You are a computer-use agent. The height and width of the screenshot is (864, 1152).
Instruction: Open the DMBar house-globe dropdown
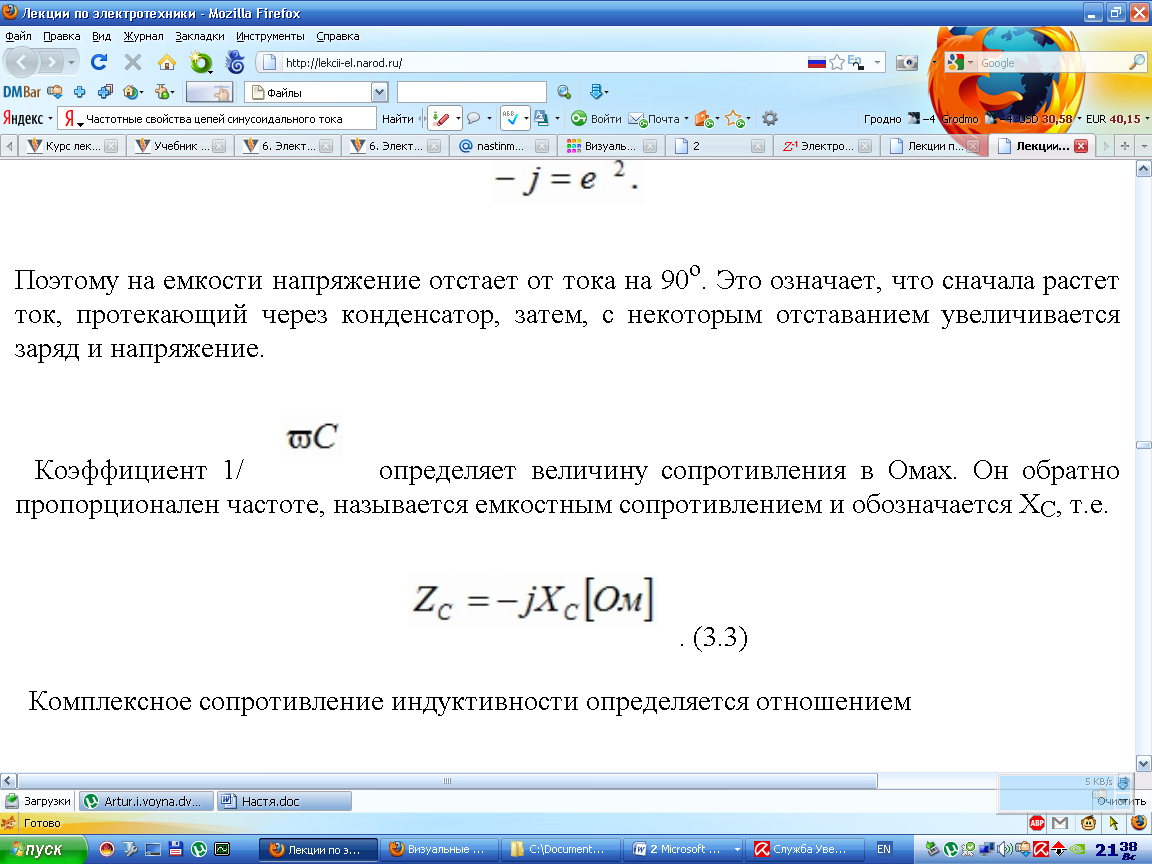133,92
